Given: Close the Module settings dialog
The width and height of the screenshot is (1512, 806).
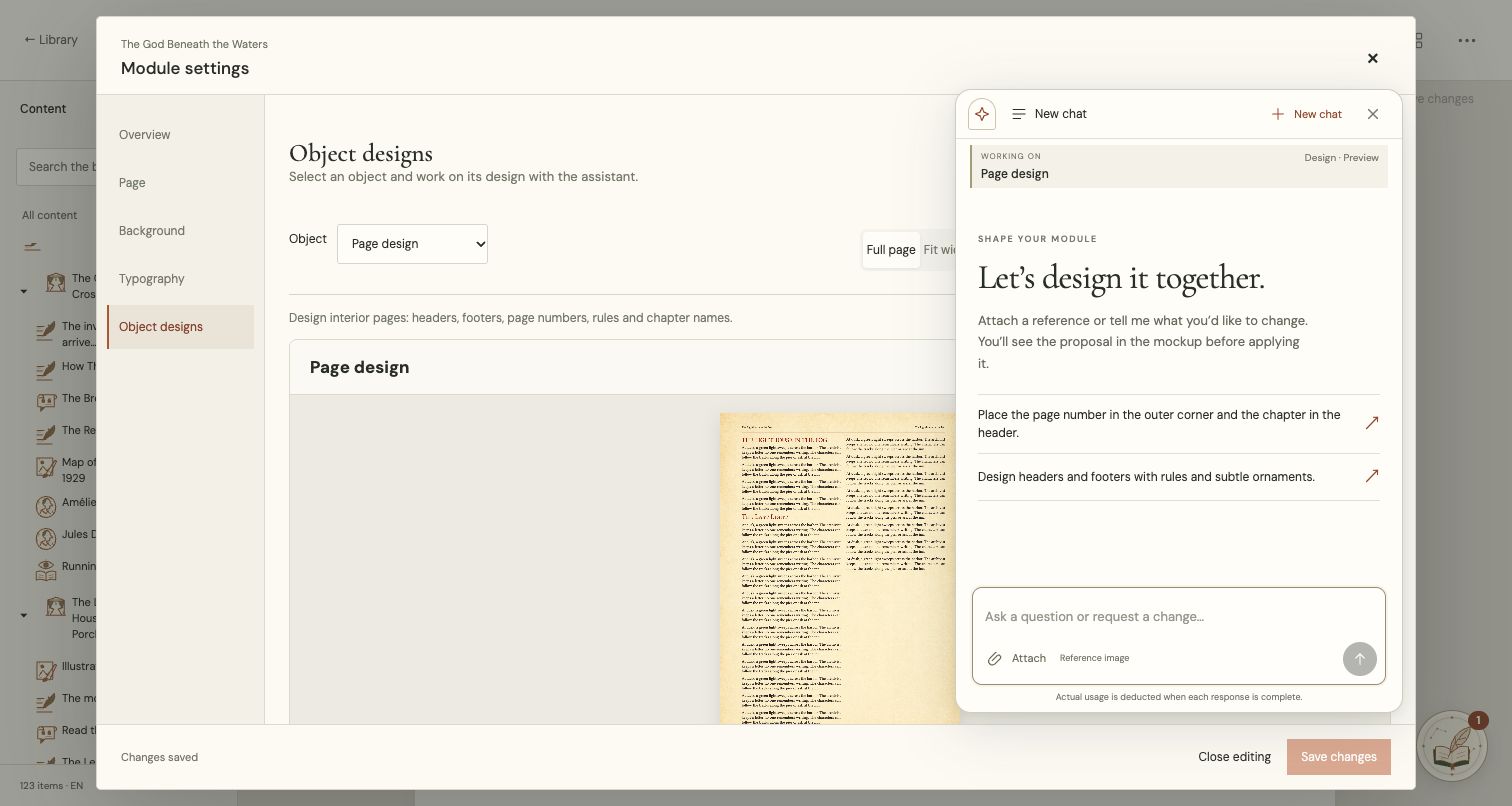Looking at the screenshot, I should [x=1373, y=58].
